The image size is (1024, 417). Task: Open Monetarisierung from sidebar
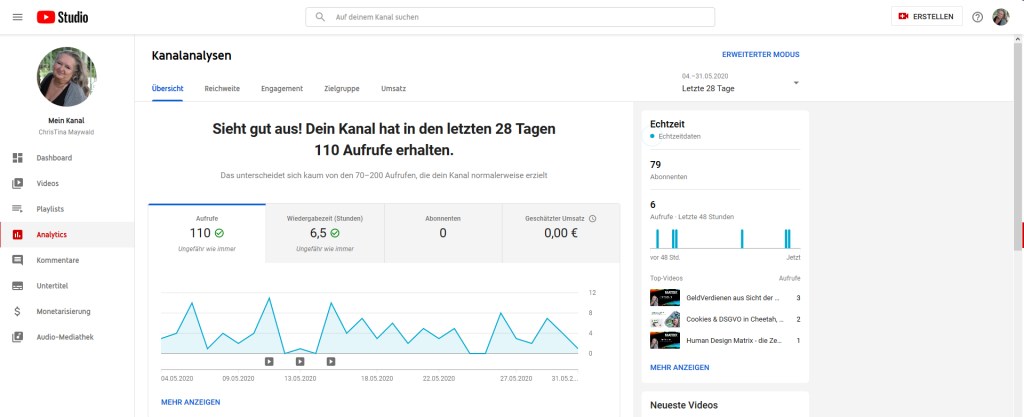coord(63,311)
